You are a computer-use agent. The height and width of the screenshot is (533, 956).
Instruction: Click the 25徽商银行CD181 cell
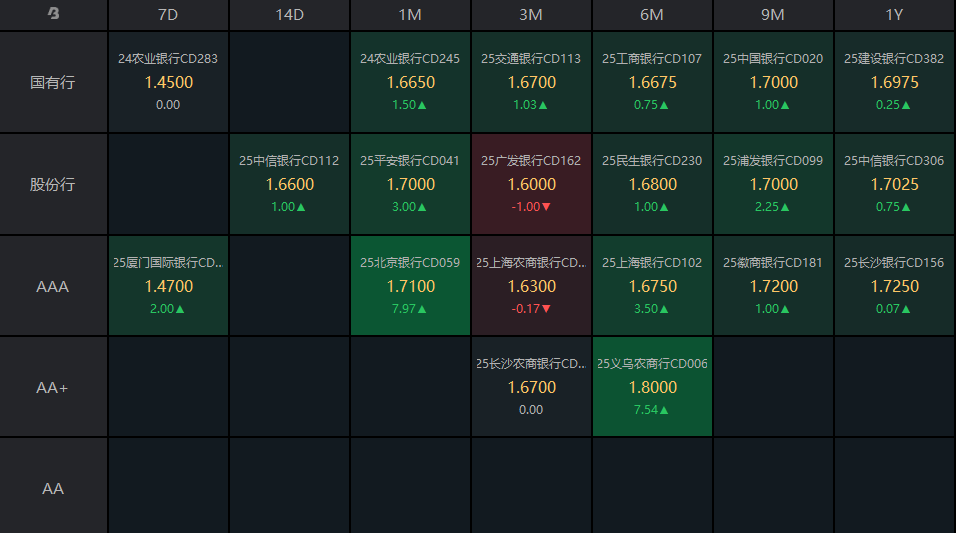(773, 286)
